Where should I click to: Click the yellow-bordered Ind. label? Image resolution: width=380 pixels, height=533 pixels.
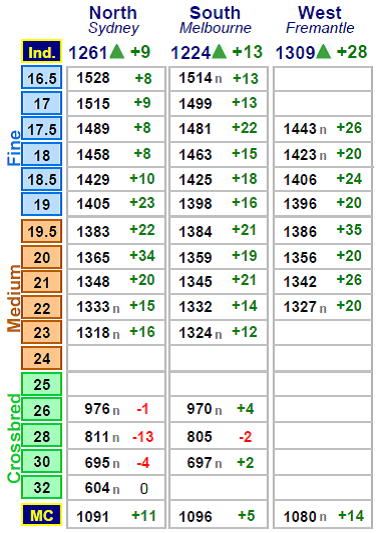[41, 52]
